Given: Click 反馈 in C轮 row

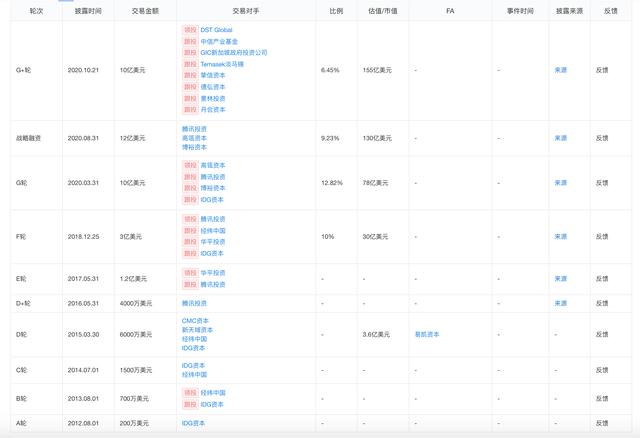Looking at the screenshot, I should click(602, 370).
